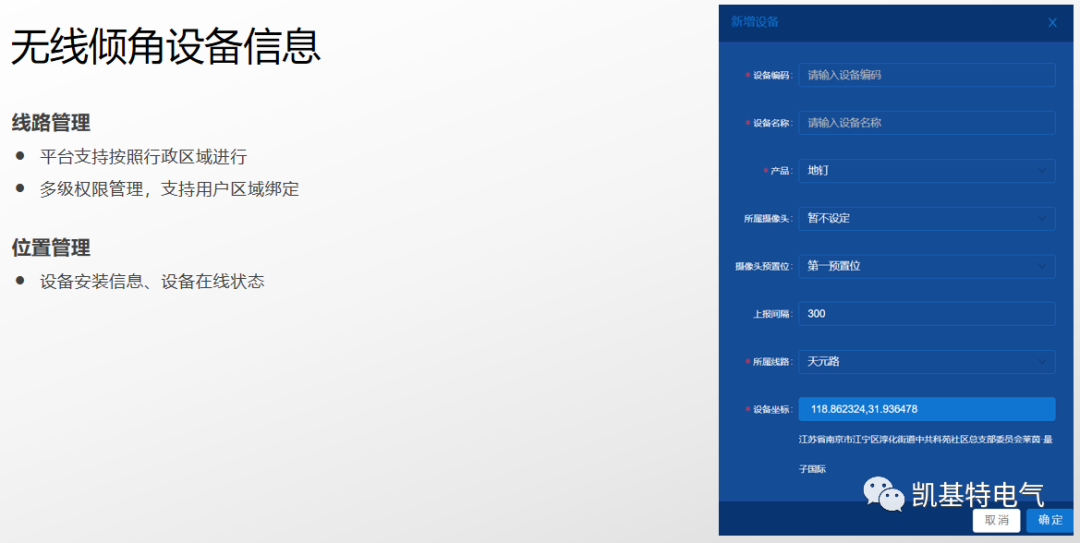
Task: Click the 多级权限管理 bullet line
Action: (169, 189)
